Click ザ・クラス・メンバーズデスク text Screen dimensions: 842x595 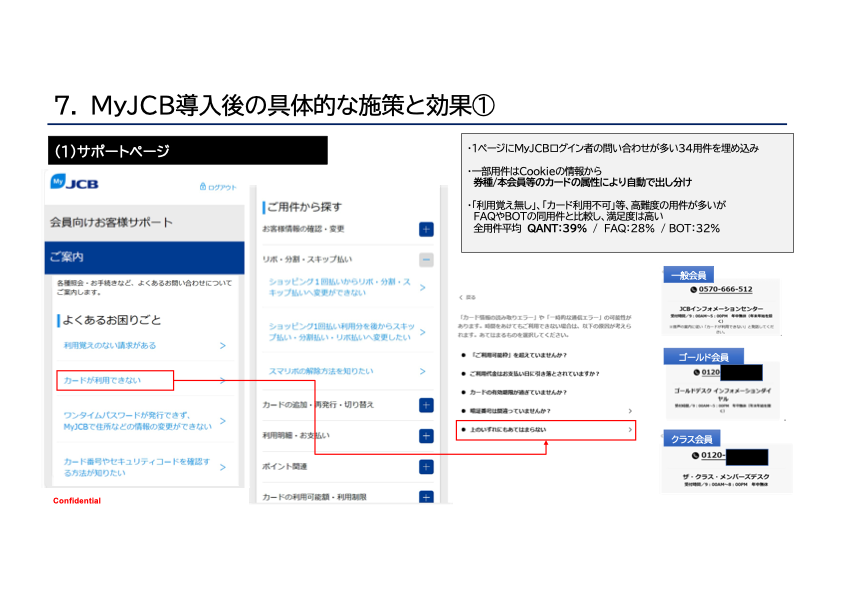click(x=725, y=476)
